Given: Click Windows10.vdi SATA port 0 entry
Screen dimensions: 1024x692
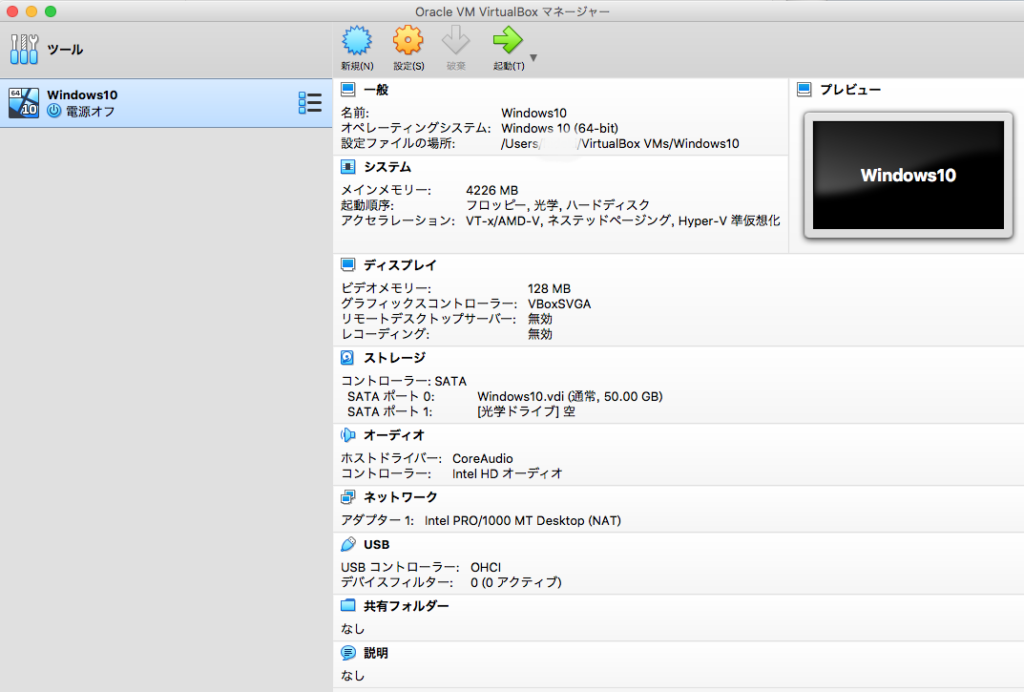Looking at the screenshot, I should 570,396.
